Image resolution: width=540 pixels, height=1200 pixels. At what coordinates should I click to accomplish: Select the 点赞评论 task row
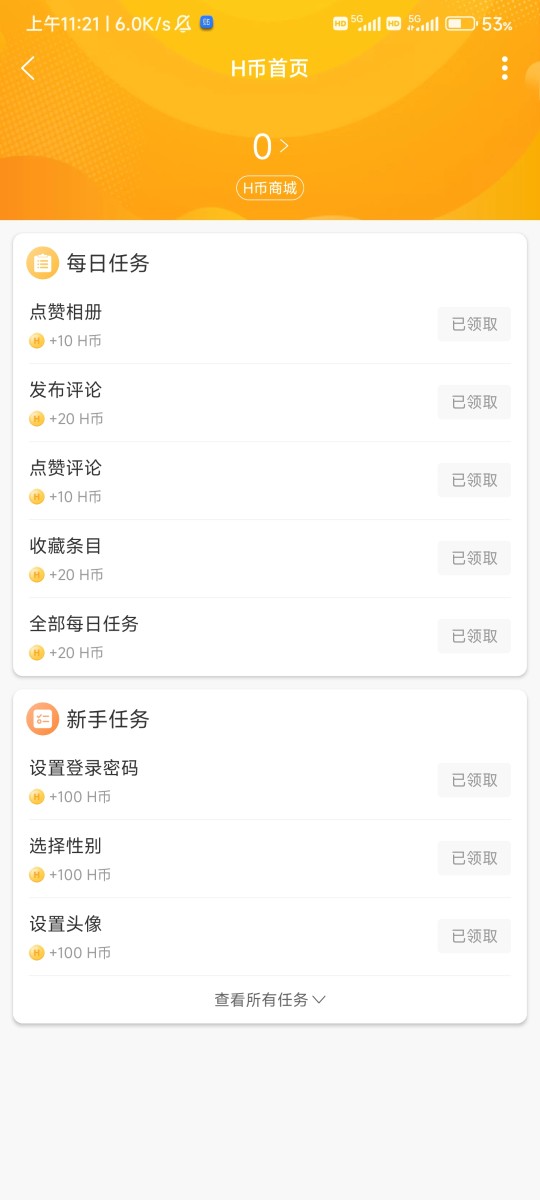tap(270, 481)
